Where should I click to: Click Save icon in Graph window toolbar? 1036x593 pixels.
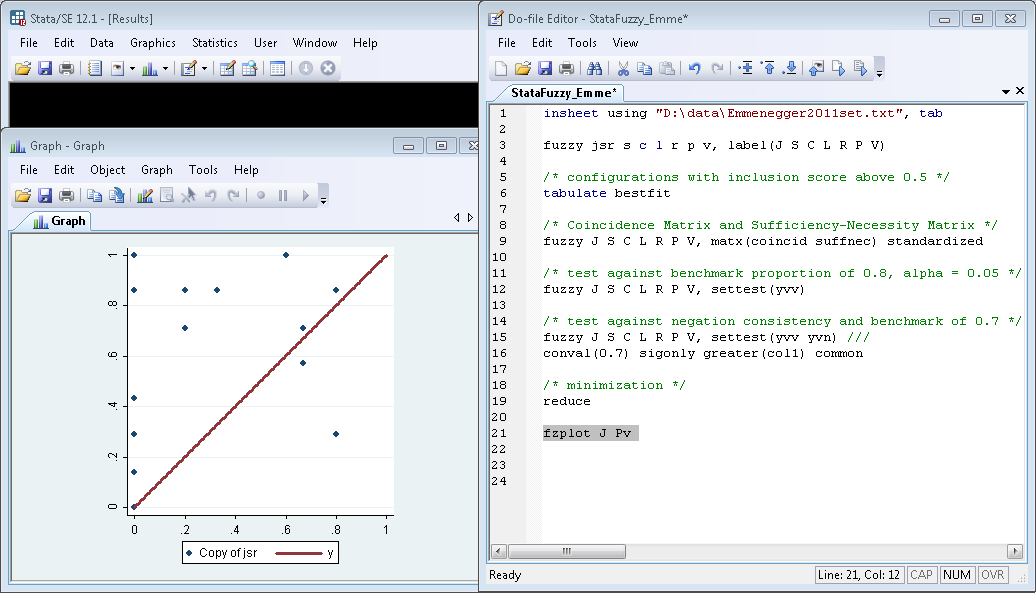[44, 195]
